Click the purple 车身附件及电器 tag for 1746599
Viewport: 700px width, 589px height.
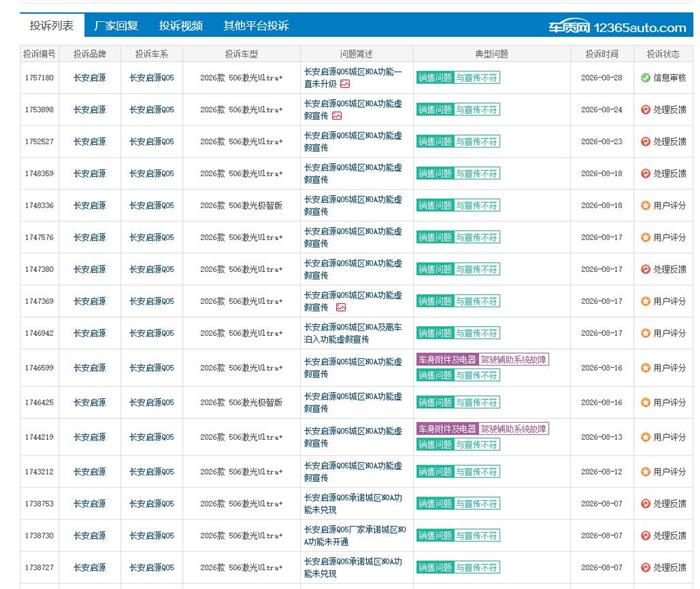click(447, 359)
